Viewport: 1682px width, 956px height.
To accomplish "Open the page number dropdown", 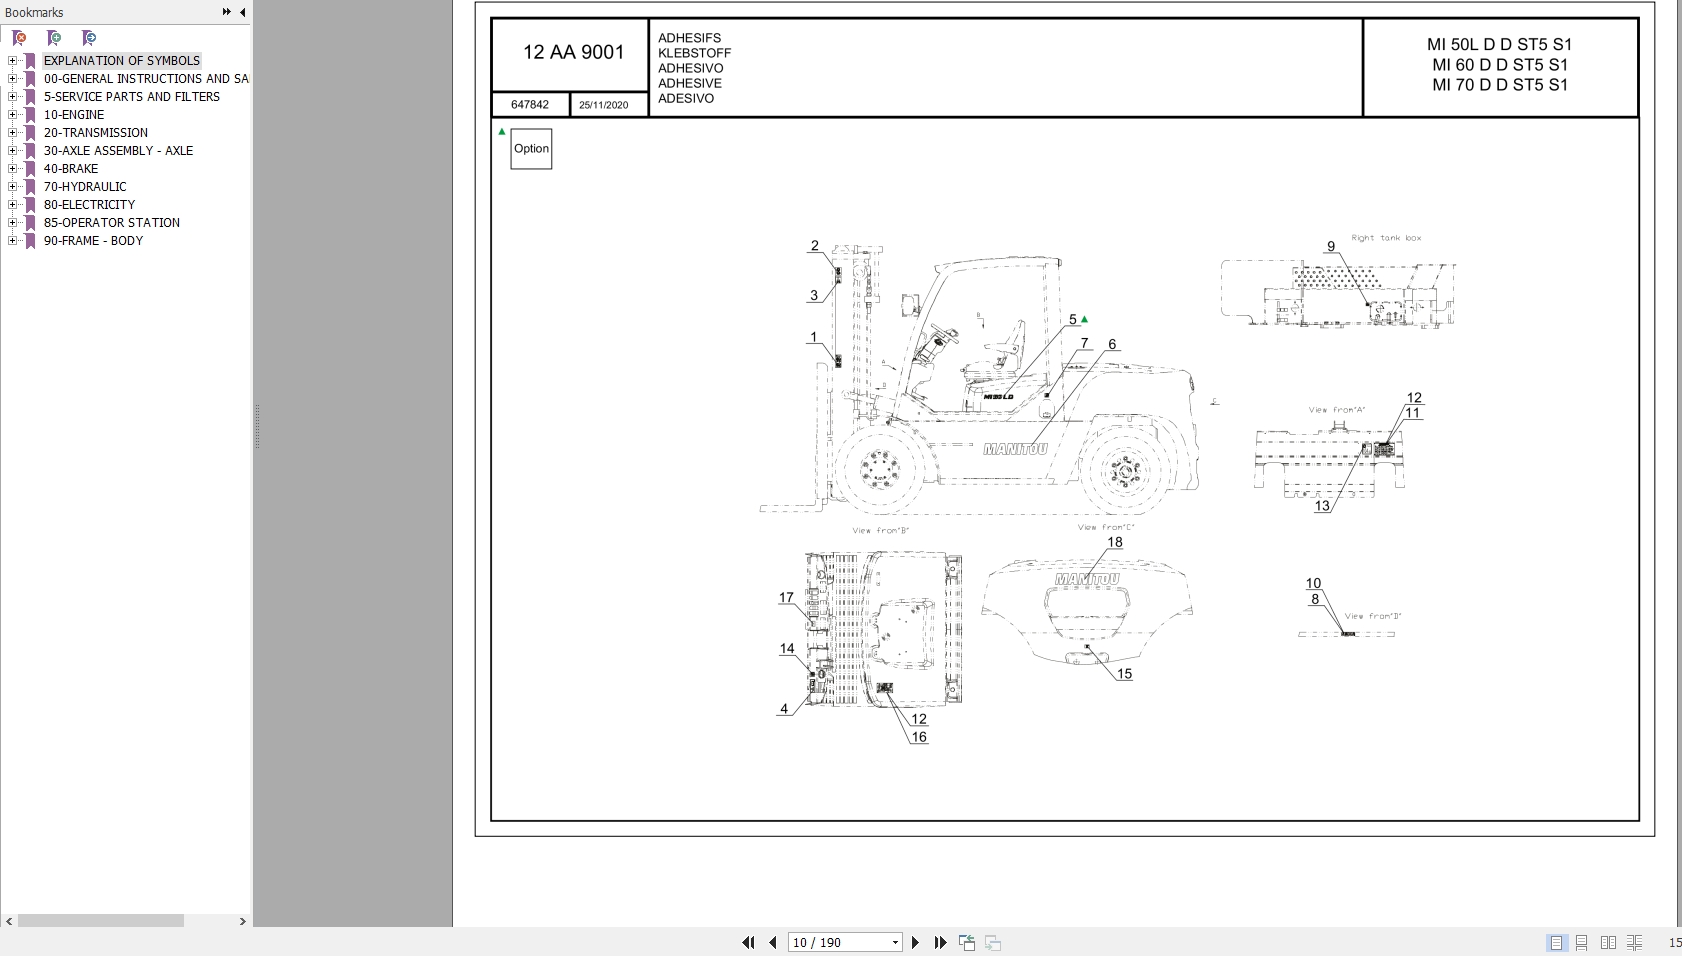I will [x=895, y=942].
